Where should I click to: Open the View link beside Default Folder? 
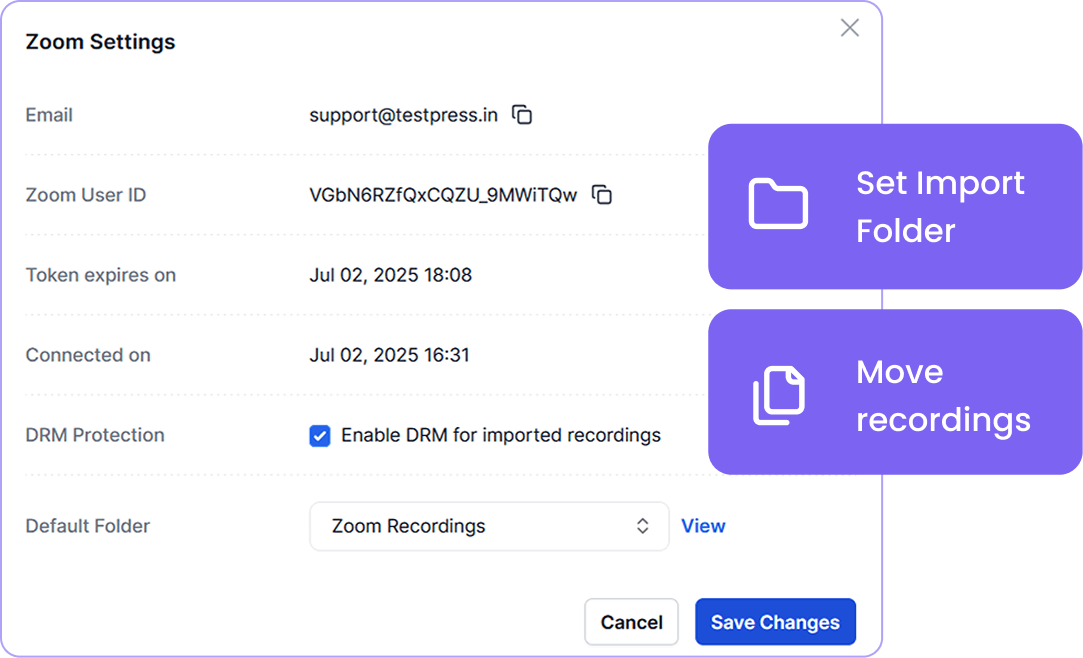703,526
